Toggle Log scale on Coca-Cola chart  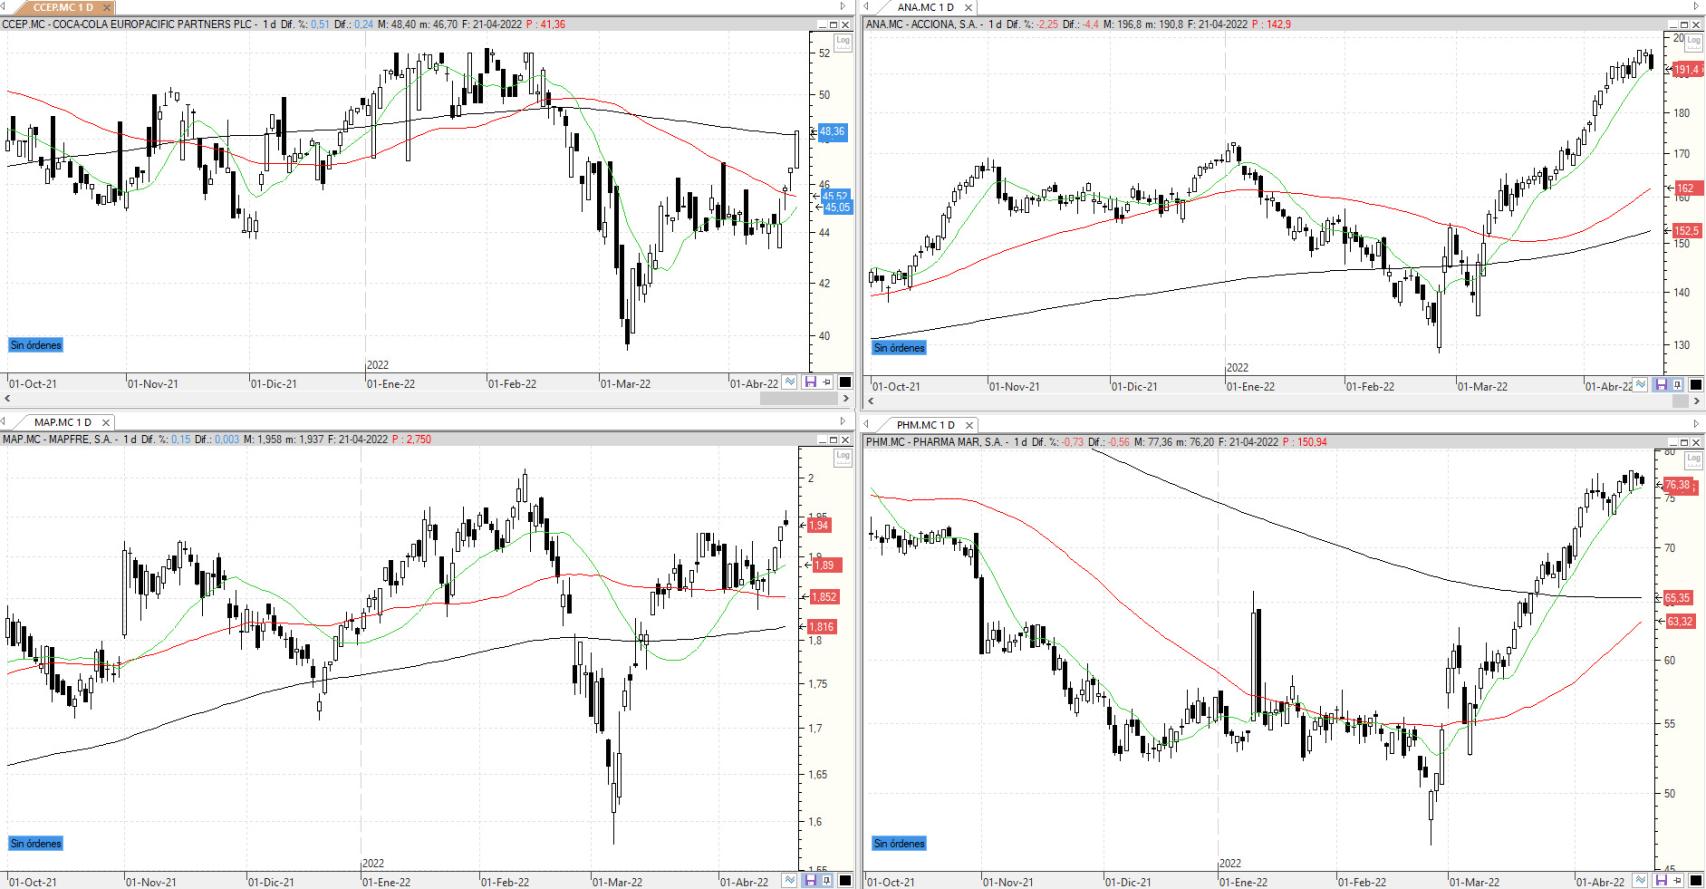pos(843,41)
